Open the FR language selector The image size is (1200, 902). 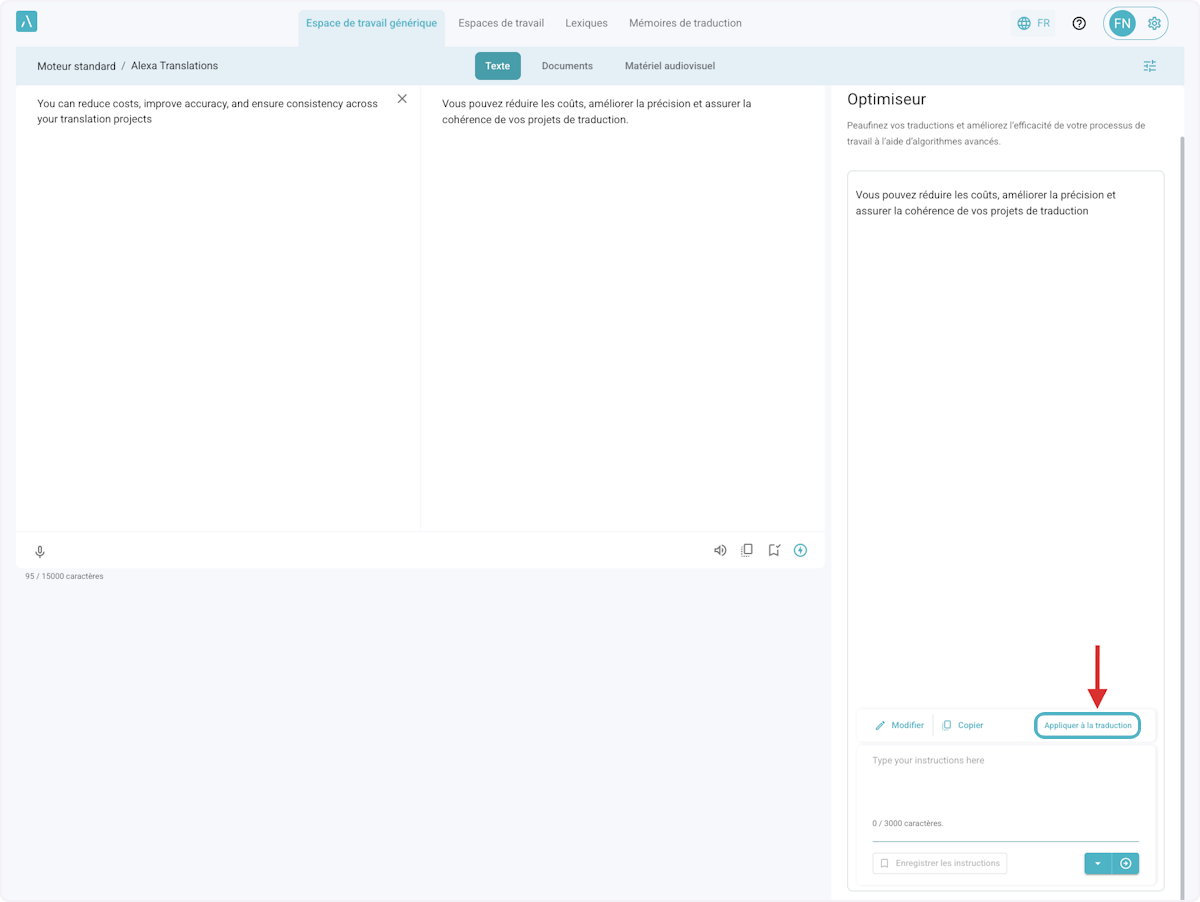[x=1033, y=23]
